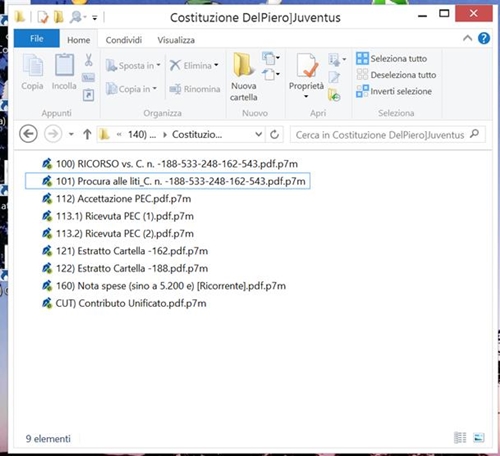The image size is (500, 456).
Task: Click the Taglia scissors icon
Action: pyautogui.click(x=88, y=60)
